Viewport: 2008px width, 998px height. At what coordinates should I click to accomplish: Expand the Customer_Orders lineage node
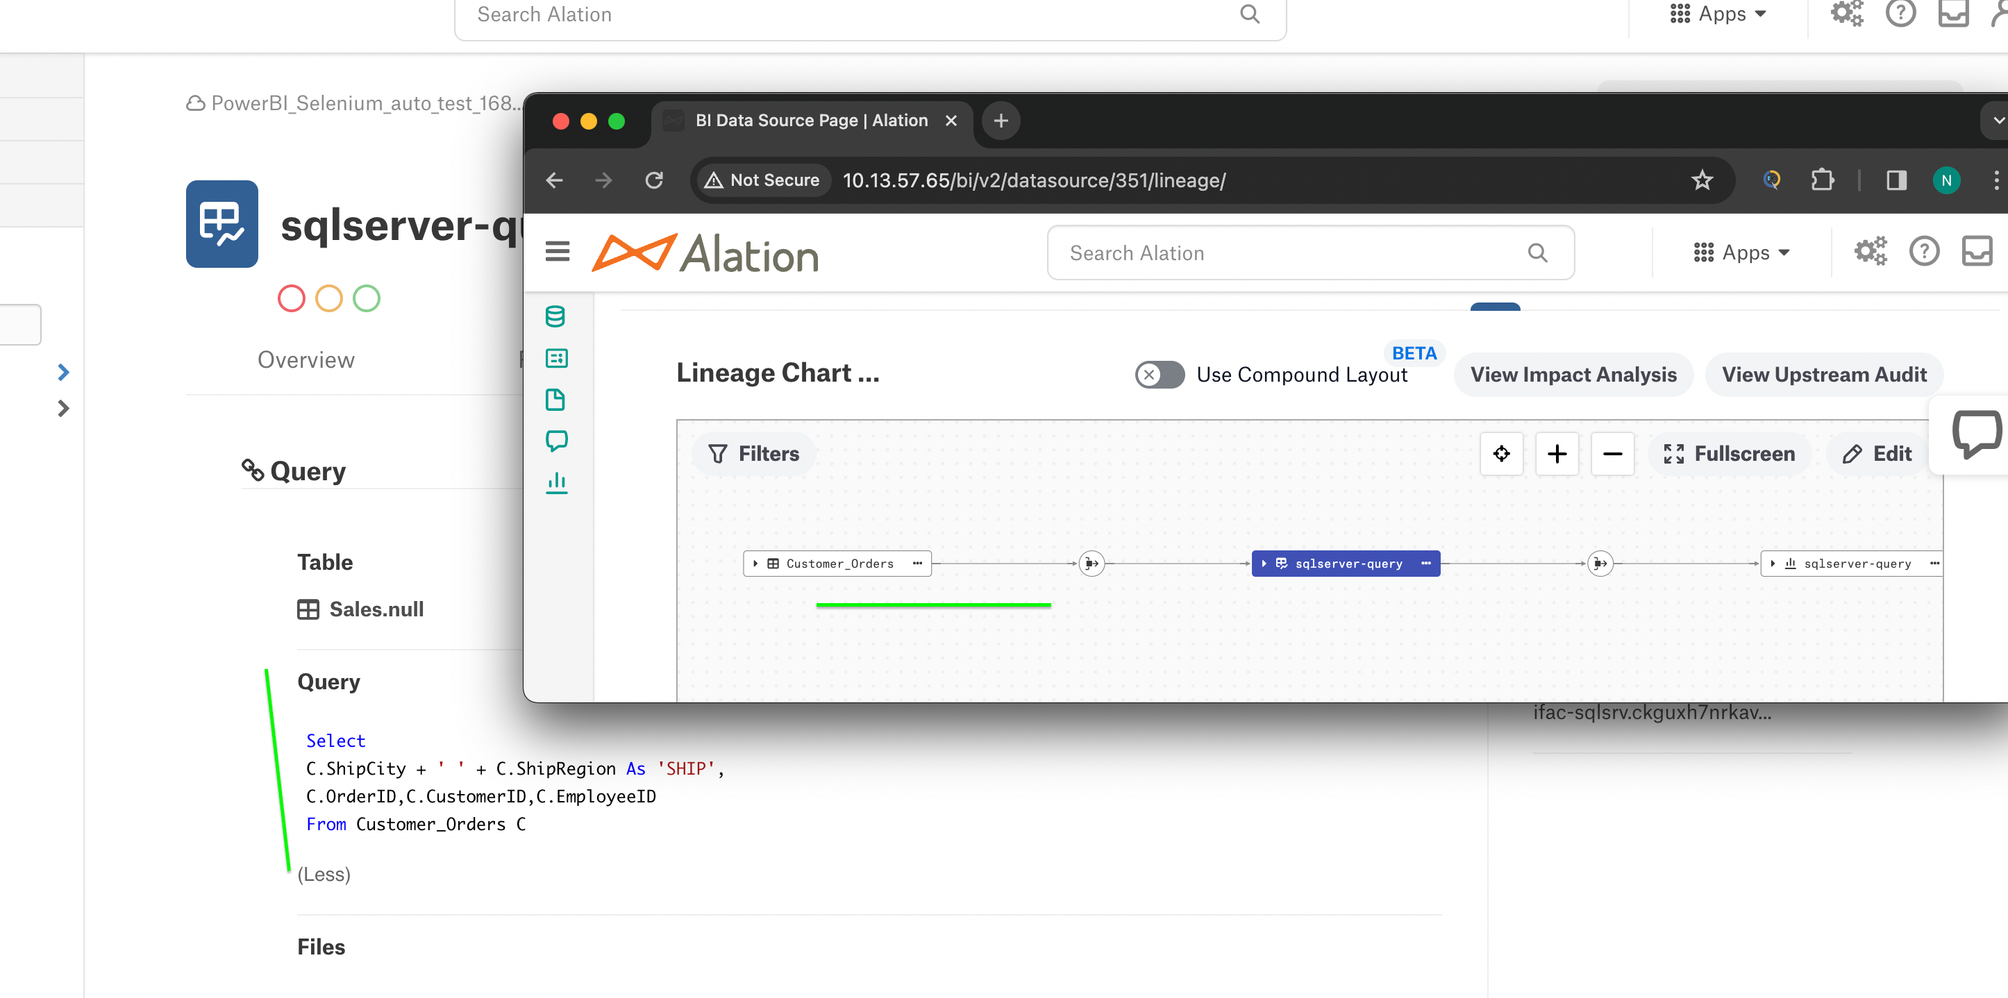tap(755, 564)
